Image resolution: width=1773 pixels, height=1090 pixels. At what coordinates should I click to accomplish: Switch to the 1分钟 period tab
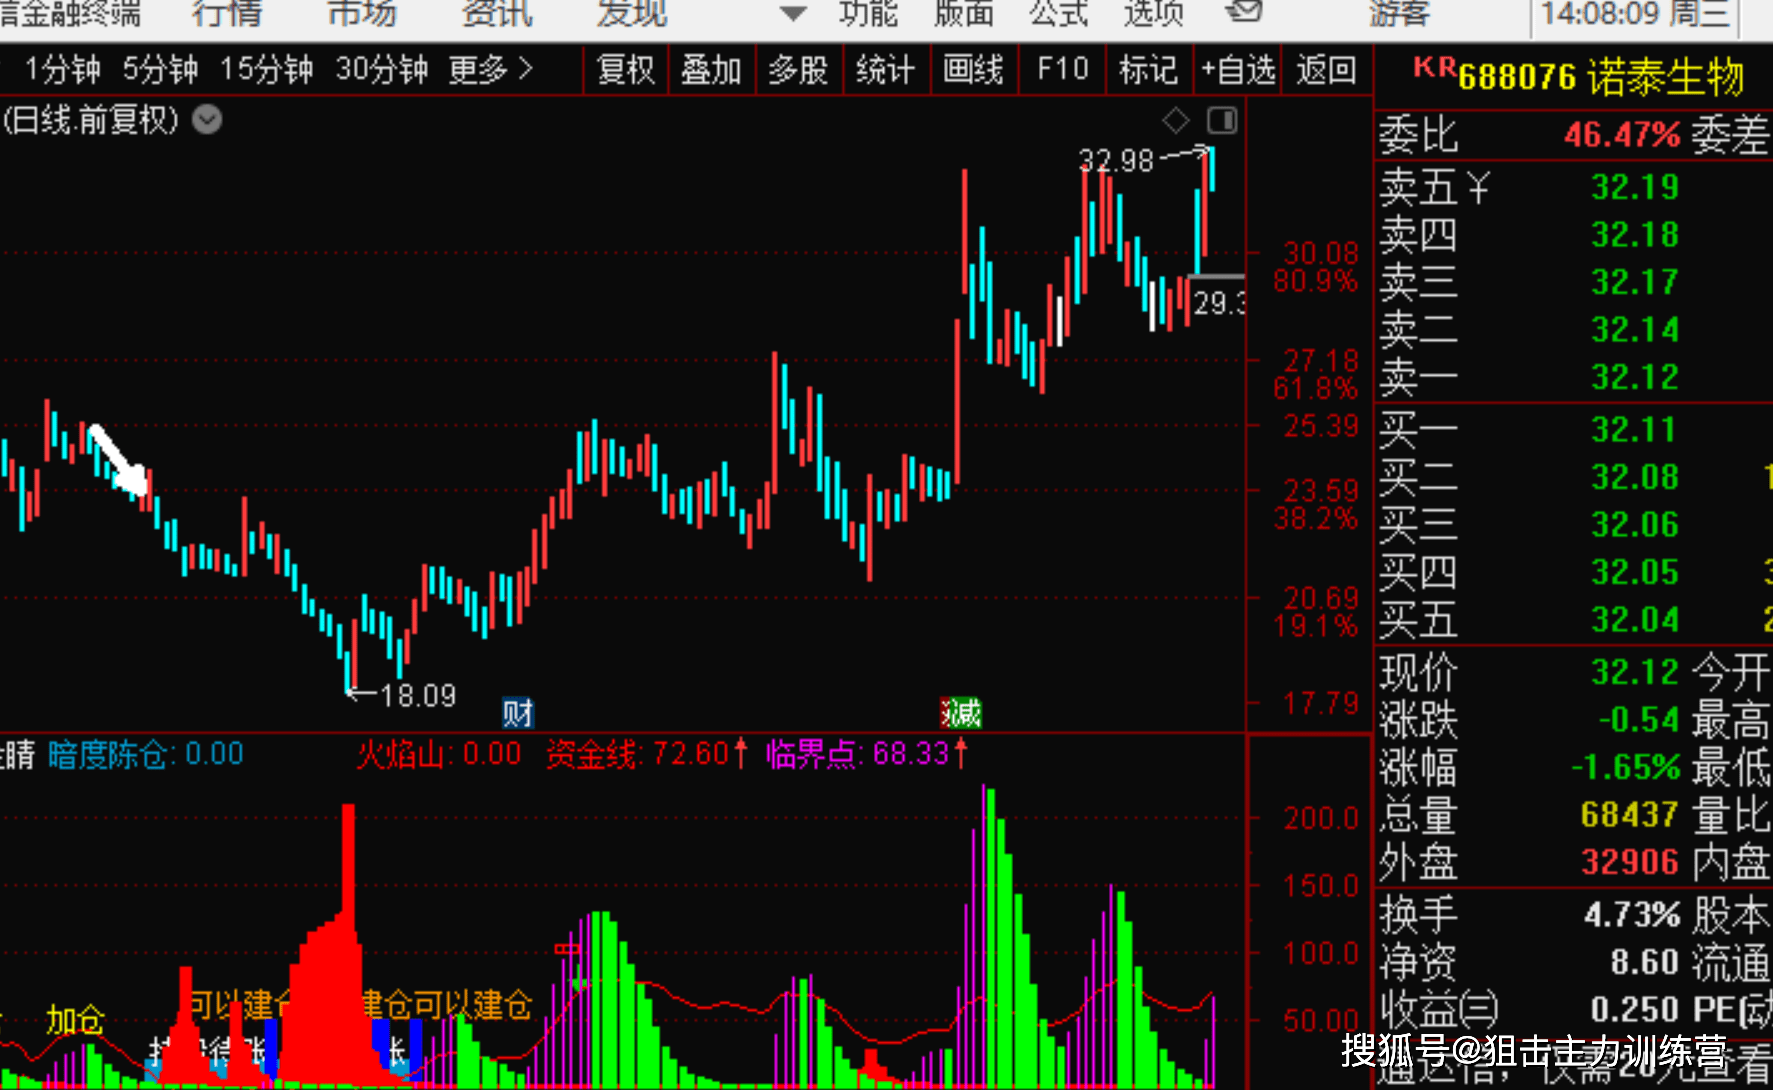62,70
